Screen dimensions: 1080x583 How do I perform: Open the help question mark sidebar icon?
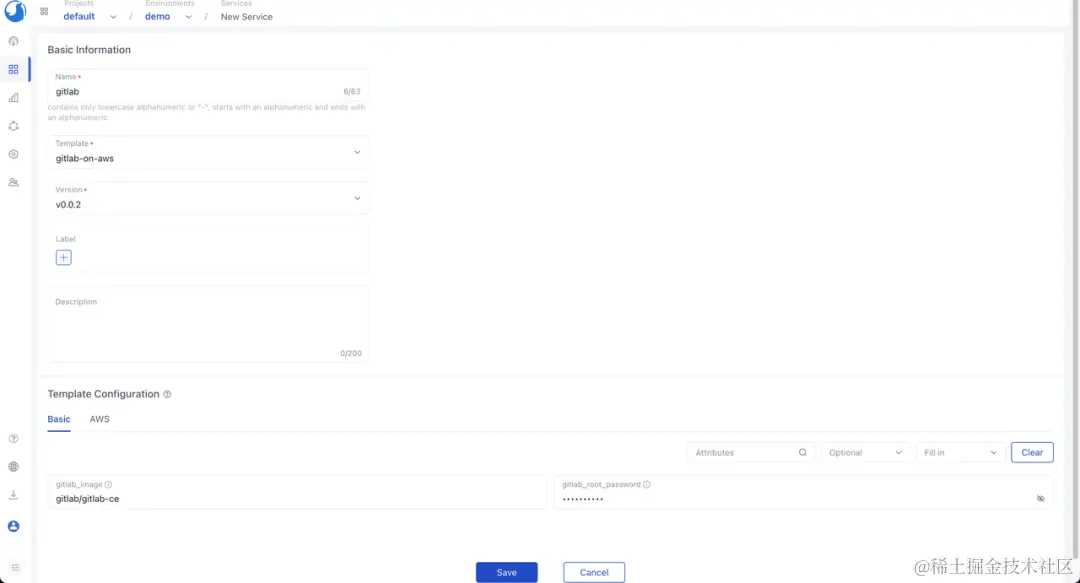click(13, 438)
